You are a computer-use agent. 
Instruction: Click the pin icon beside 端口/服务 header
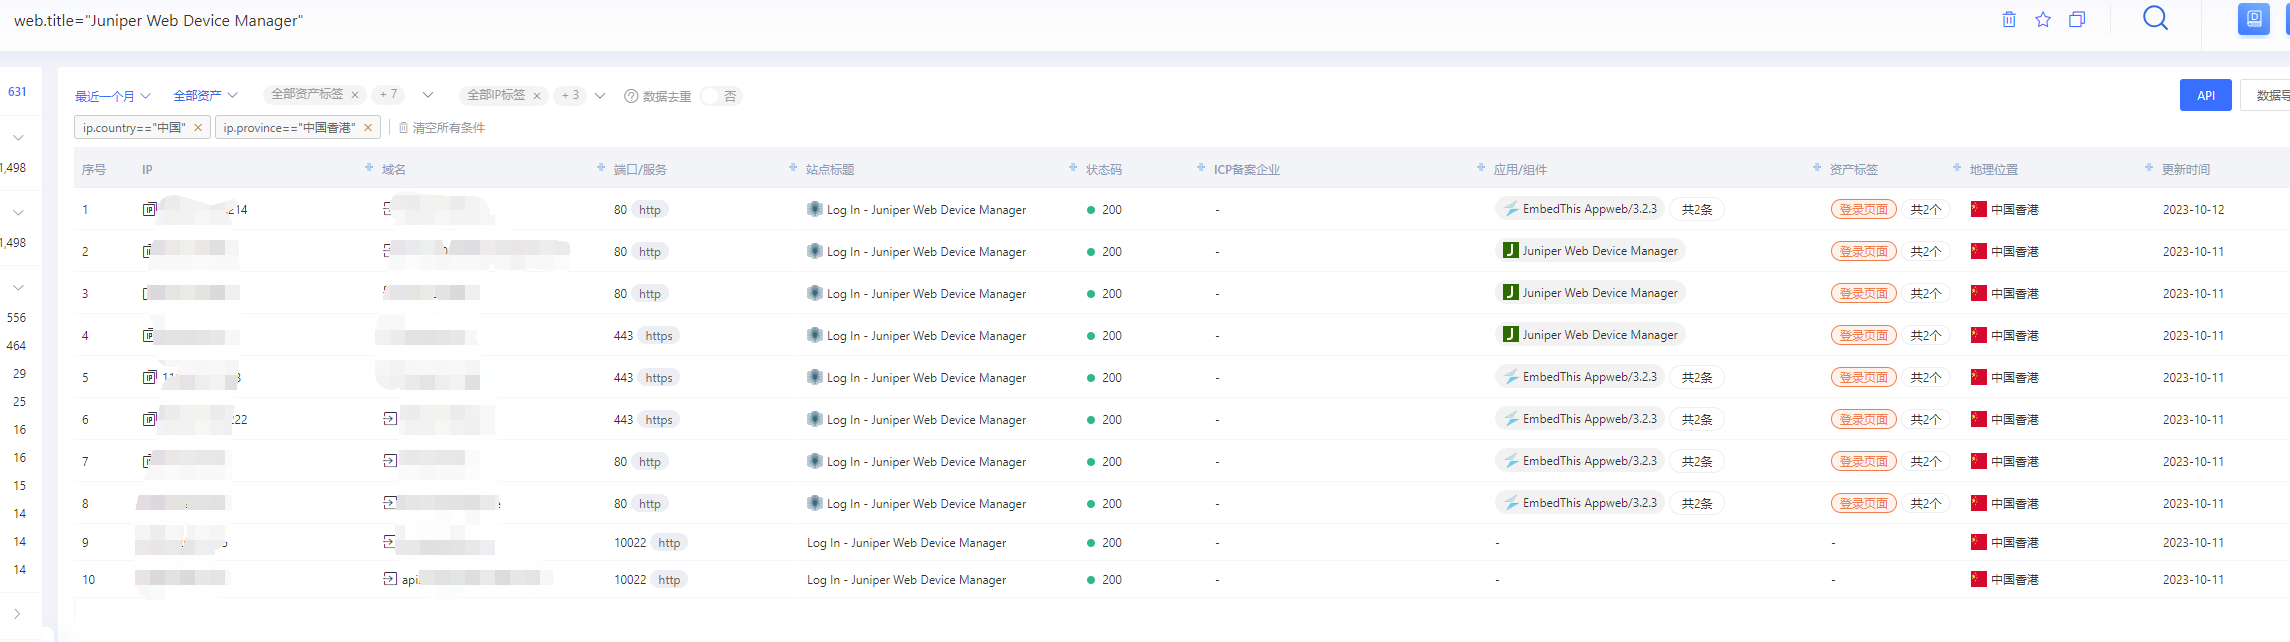[601, 168]
